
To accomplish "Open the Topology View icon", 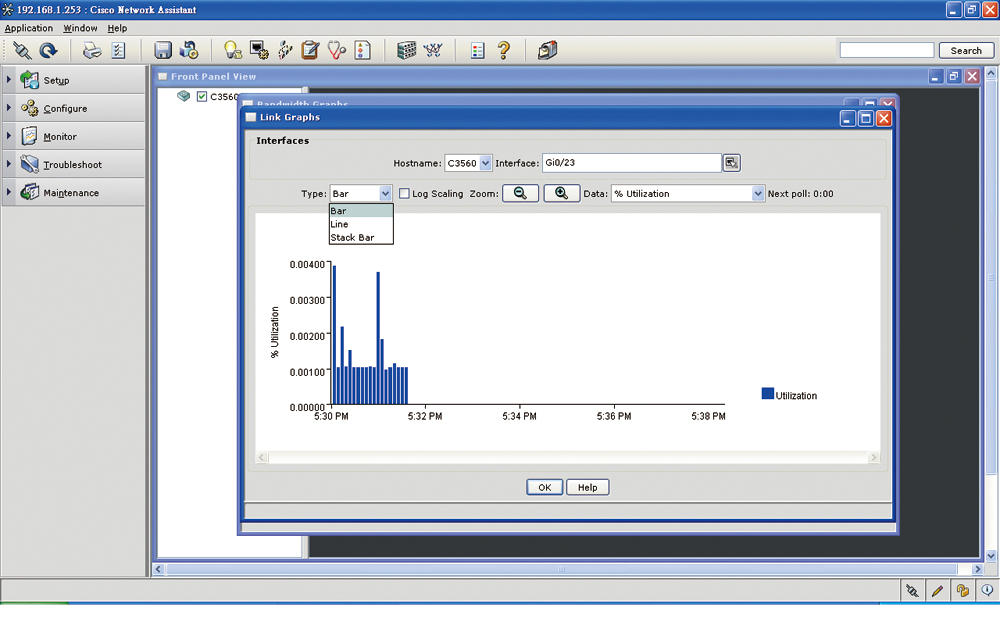I will [x=433, y=50].
